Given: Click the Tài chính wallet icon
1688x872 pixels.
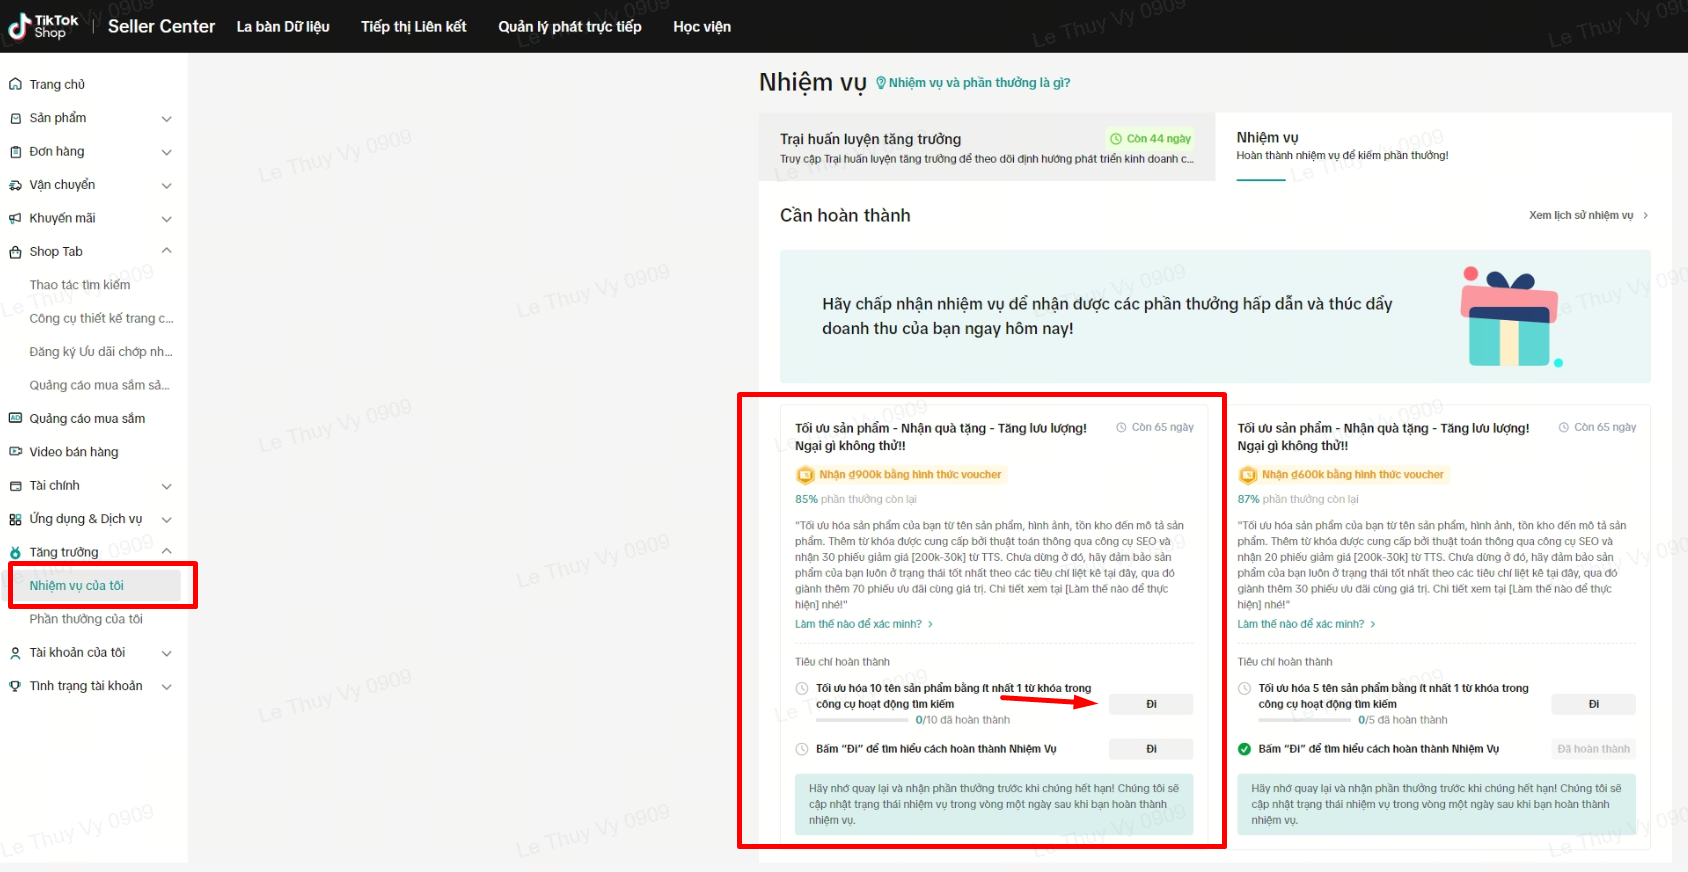Looking at the screenshot, I should 15,486.
